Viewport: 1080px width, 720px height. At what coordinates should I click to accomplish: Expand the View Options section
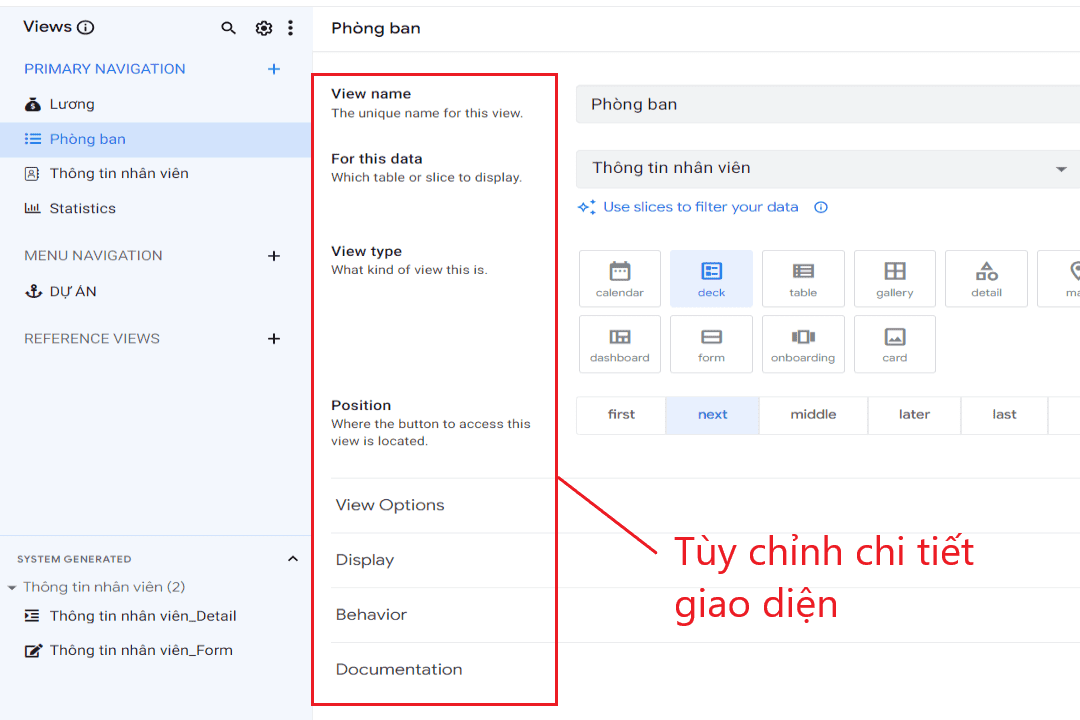390,504
